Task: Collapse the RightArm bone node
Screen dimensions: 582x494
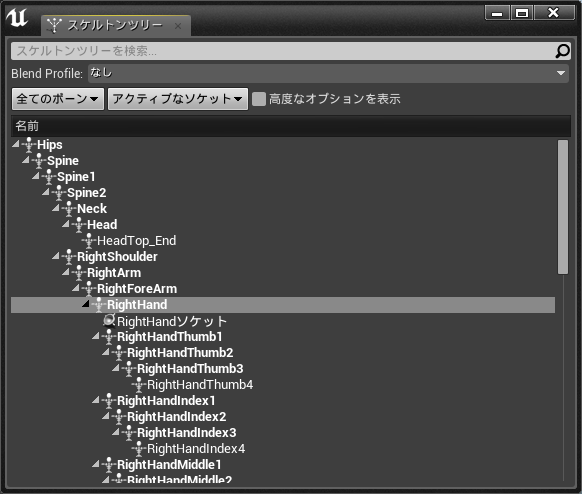Action: click(66, 272)
